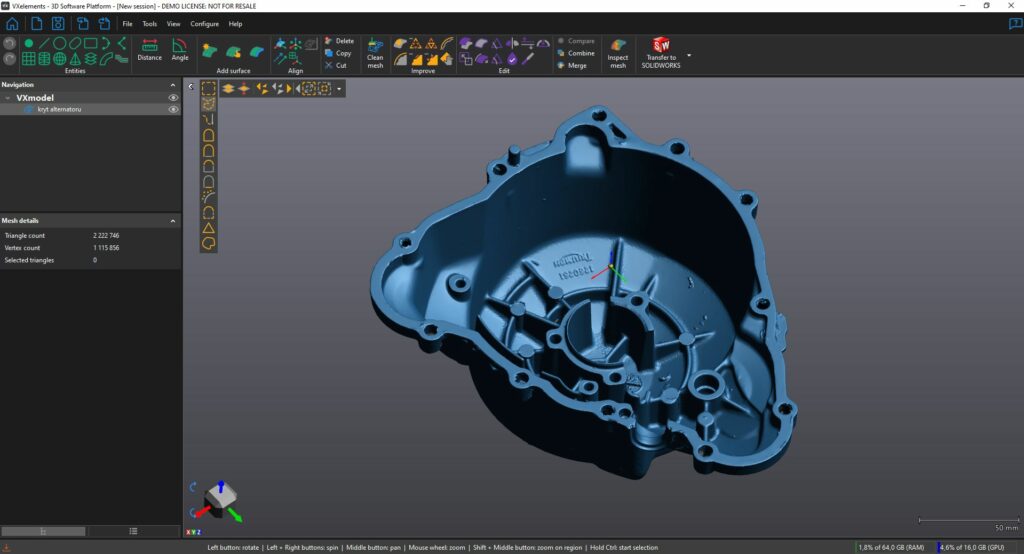The width and height of the screenshot is (1024, 554).
Task: Collapse the Mesh details panel
Action: [x=173, y=220]
